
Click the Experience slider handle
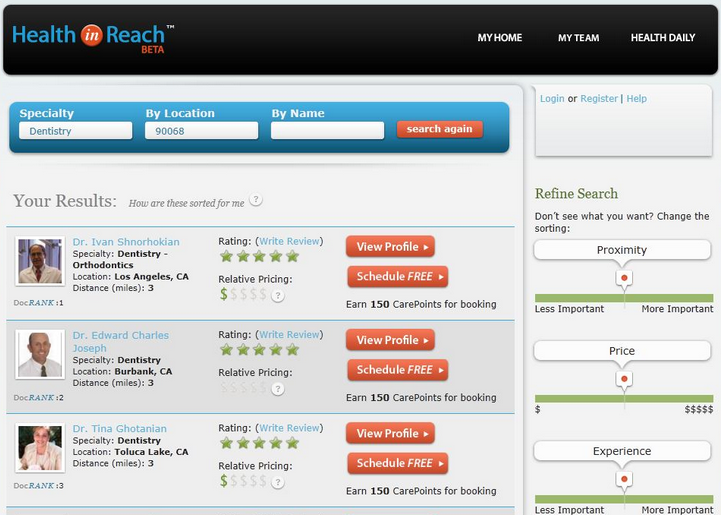pos(624,480)
